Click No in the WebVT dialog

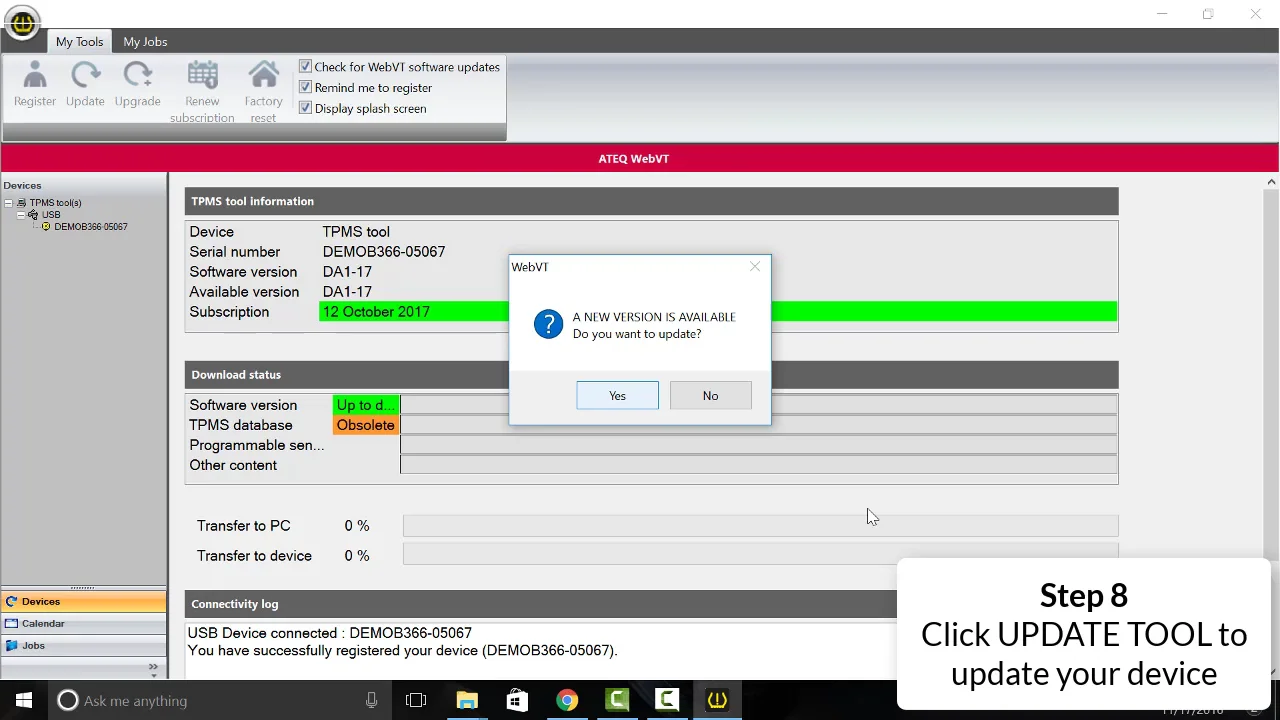coord(710,396)
